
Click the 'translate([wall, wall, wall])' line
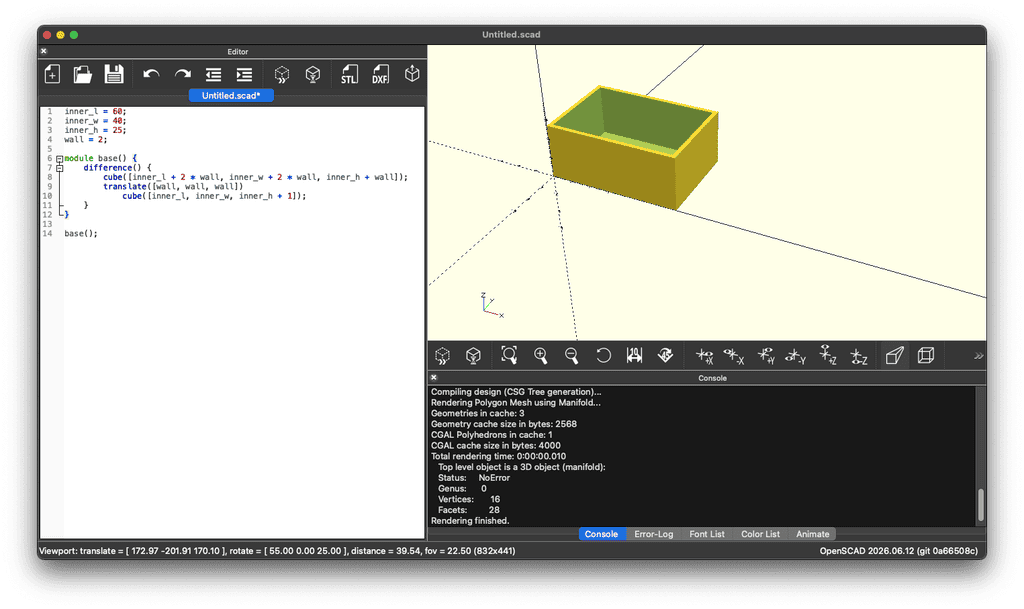tap(173, 187)
